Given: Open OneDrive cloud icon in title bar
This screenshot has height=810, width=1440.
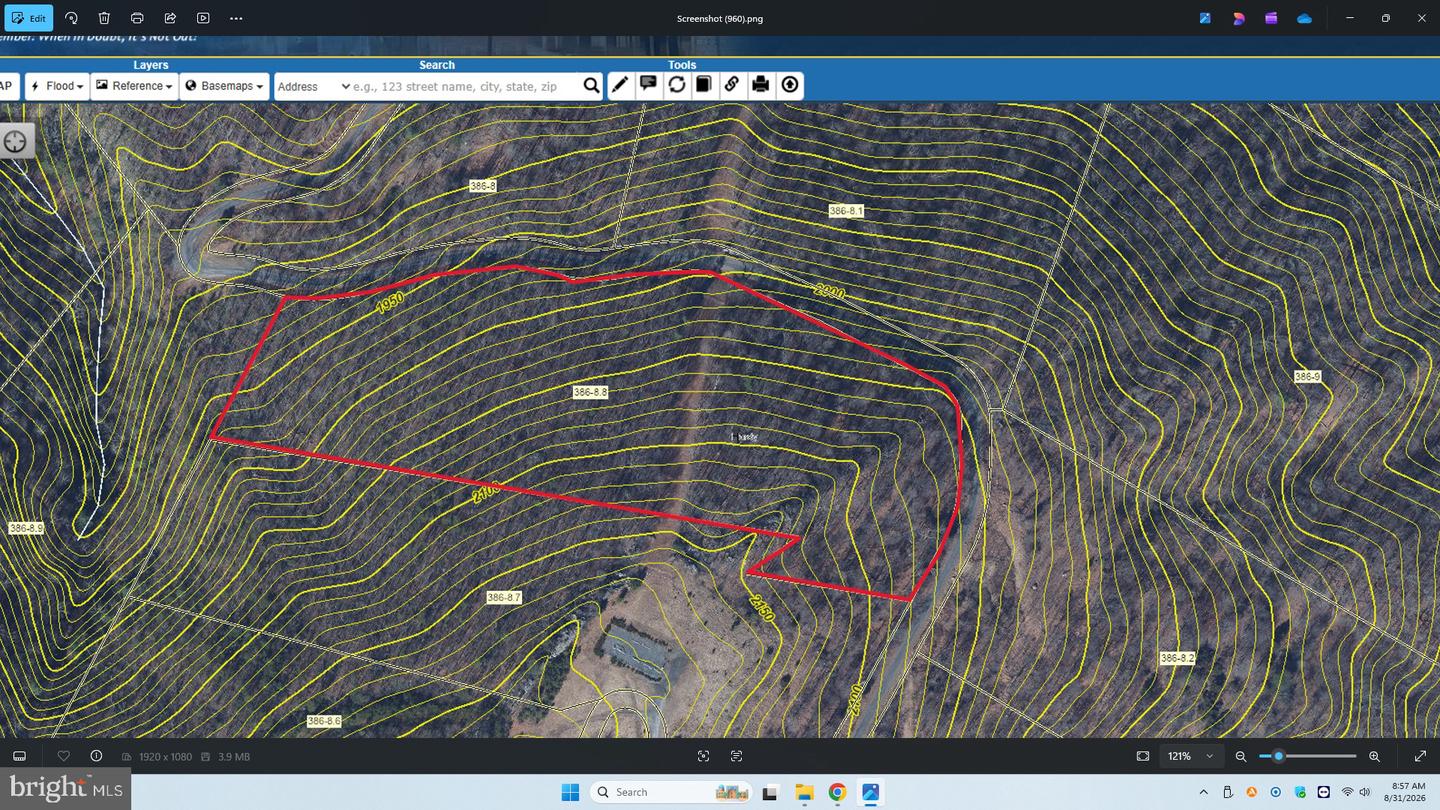Looking at the screenshot, I should [1304, 18].
